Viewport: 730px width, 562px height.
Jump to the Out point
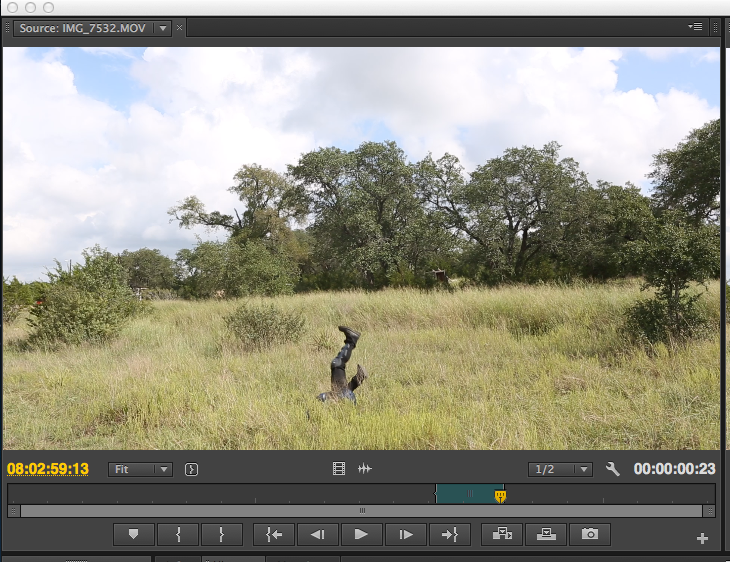[x=450, y=534]
